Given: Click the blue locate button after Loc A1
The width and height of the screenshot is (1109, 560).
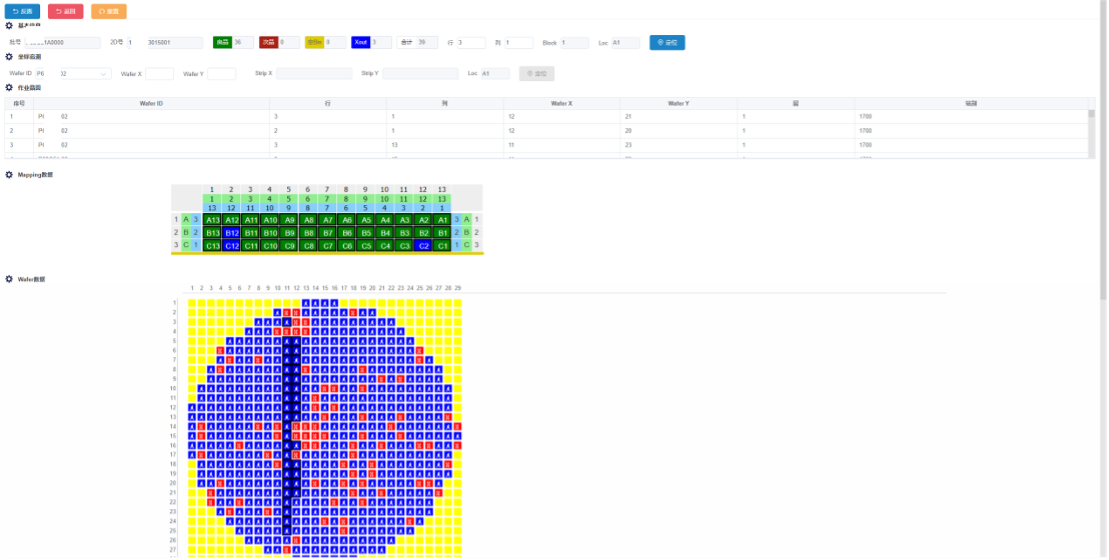Looking at the screenshot, I should [x=667, y=42].
